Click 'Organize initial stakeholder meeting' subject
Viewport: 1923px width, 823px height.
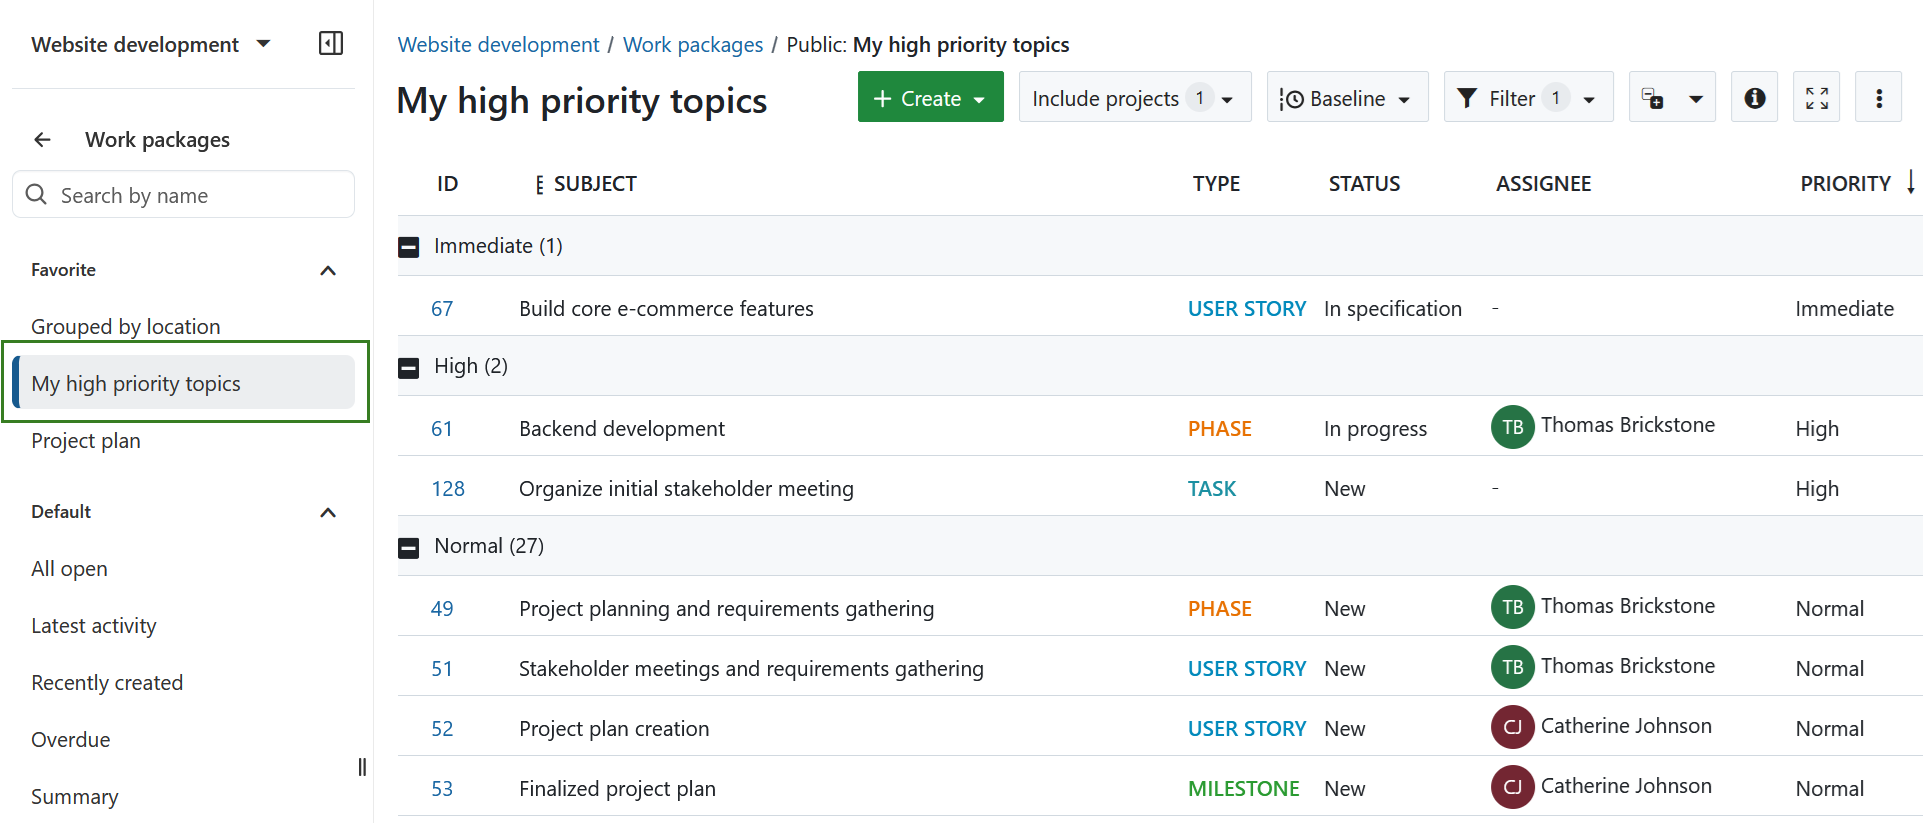686,488
